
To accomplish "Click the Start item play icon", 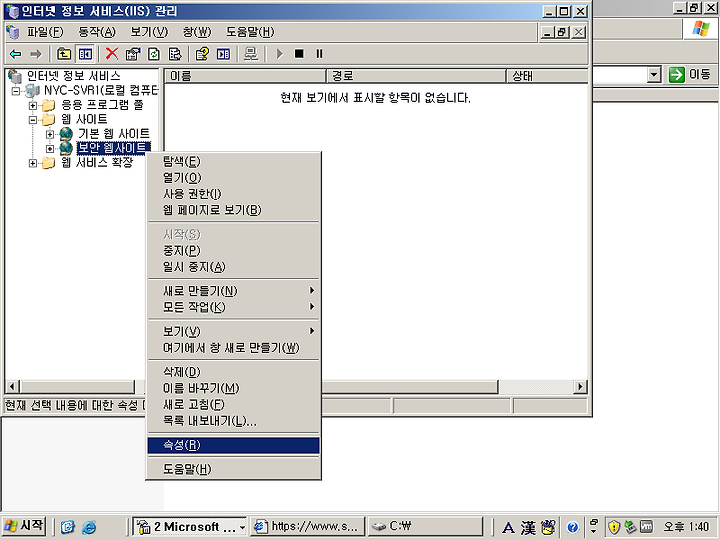I will pos(279,54).
